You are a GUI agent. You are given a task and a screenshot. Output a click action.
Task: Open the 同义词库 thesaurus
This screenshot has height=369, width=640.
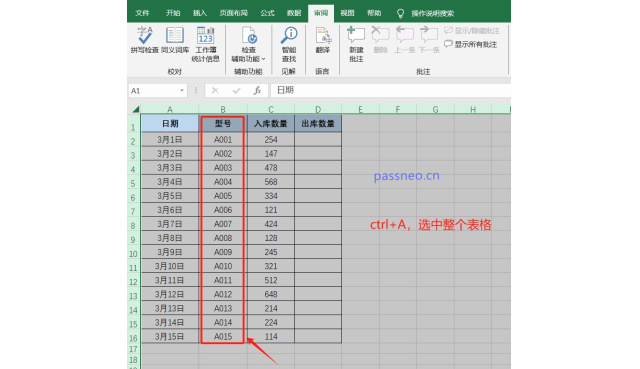175,40
